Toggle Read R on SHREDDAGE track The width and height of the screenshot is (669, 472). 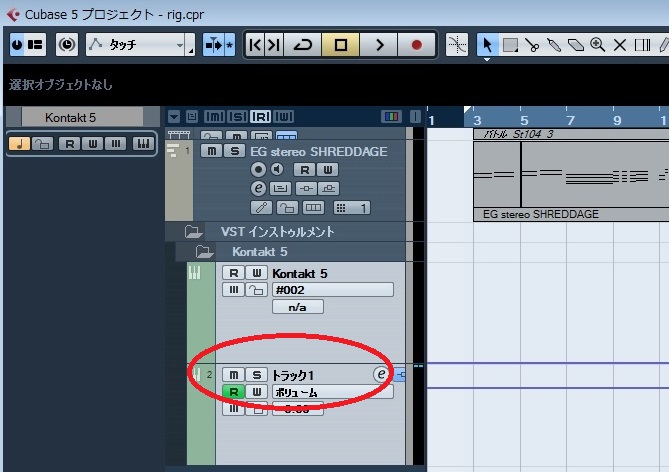(x=305, y=170)
